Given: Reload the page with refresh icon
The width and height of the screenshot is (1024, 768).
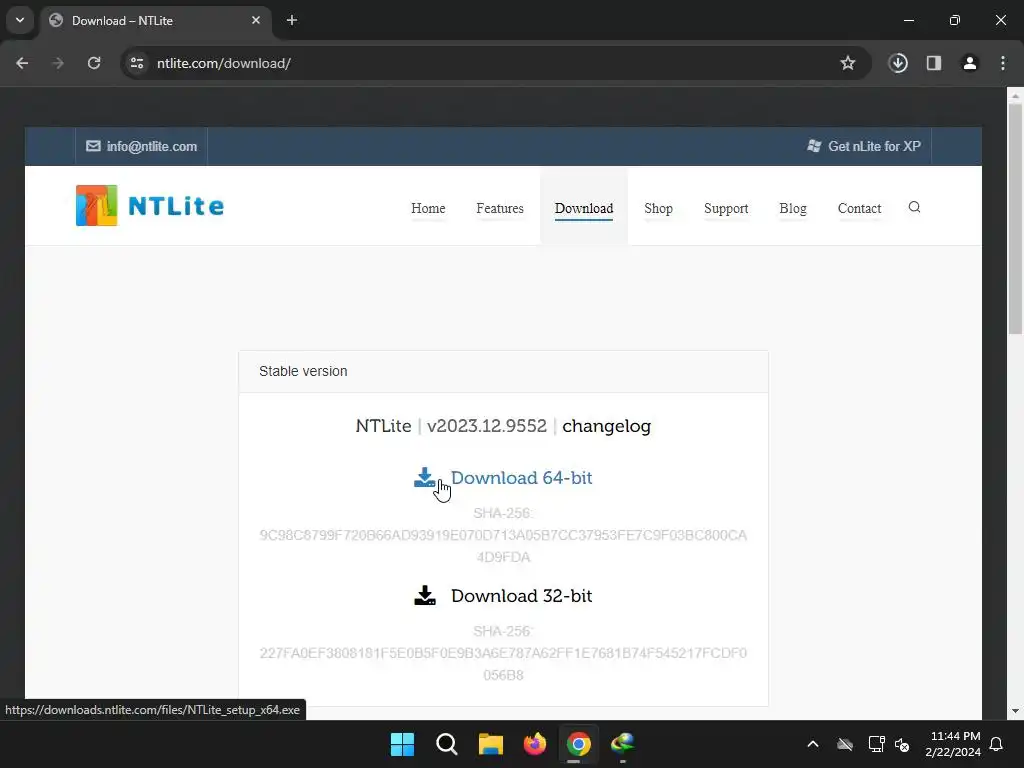Looking at the screenshot, I should [94, 63].
